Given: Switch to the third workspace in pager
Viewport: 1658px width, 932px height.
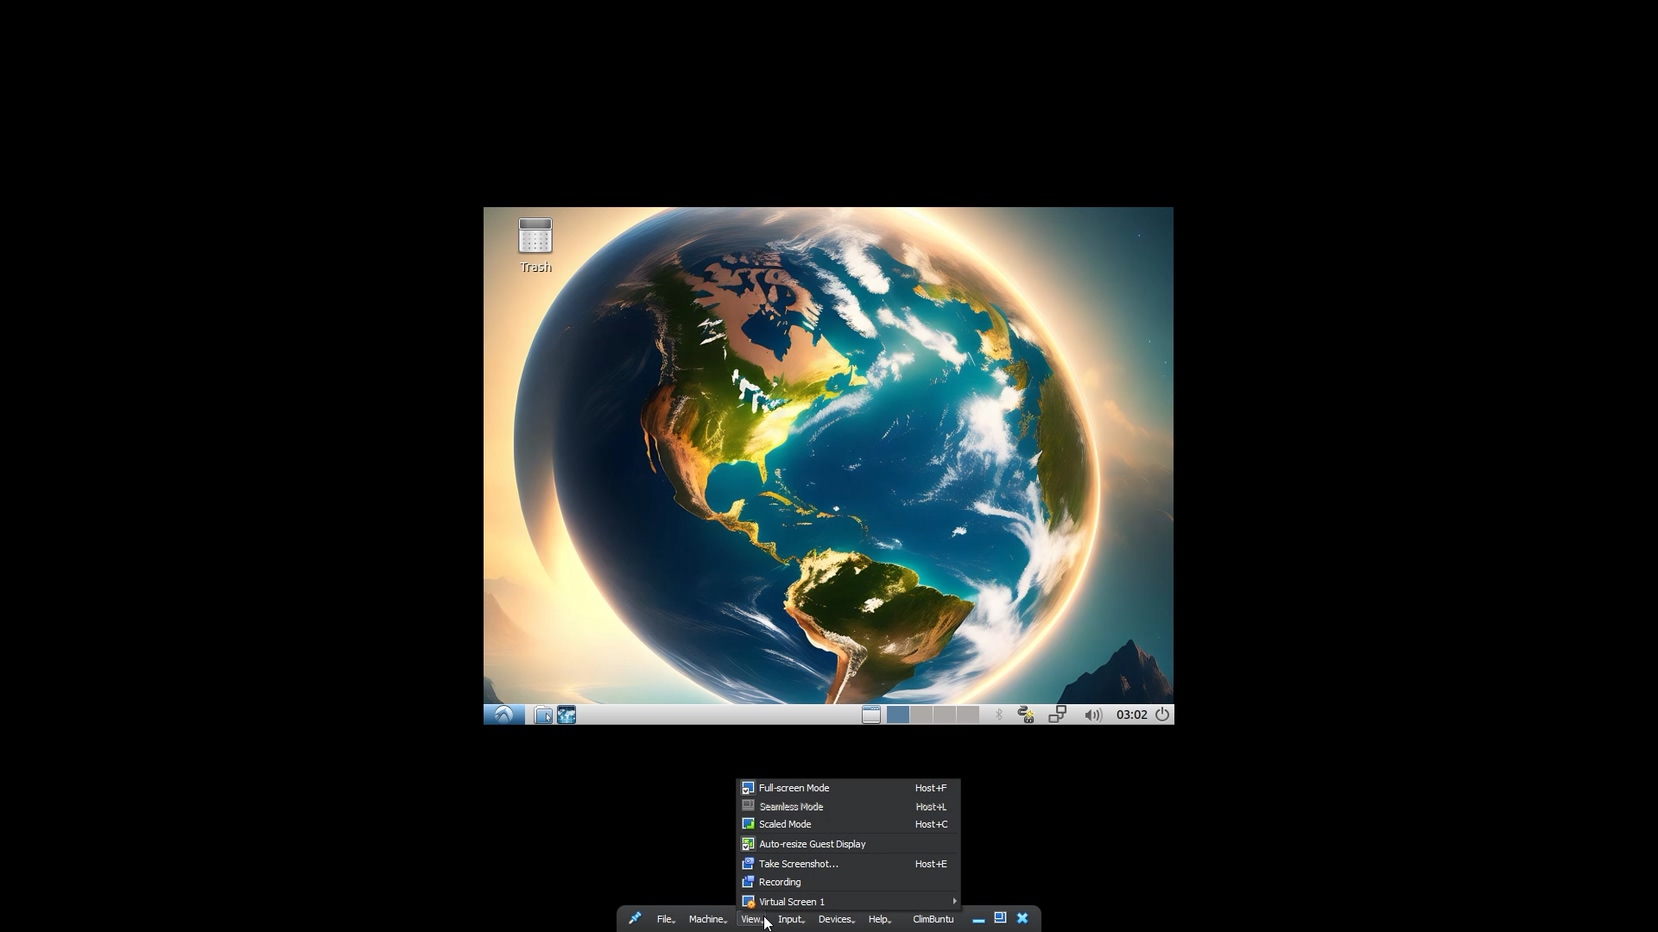Looking at the screenshot, I should [944, 714].
